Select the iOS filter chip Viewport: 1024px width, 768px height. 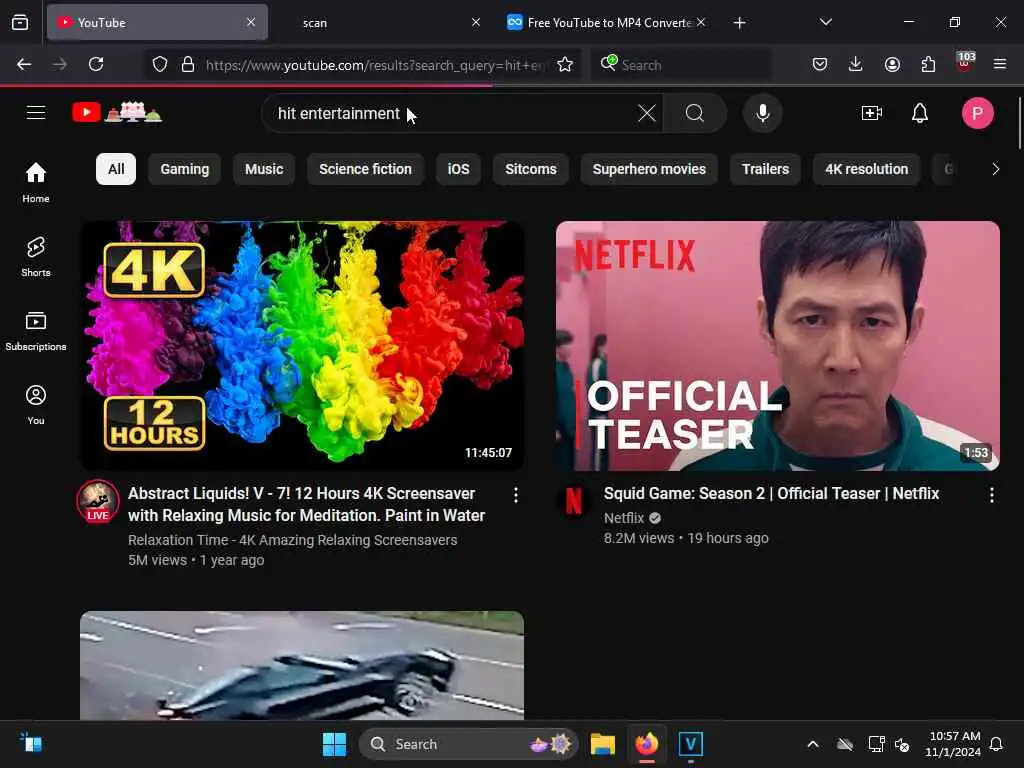point(458,169)
